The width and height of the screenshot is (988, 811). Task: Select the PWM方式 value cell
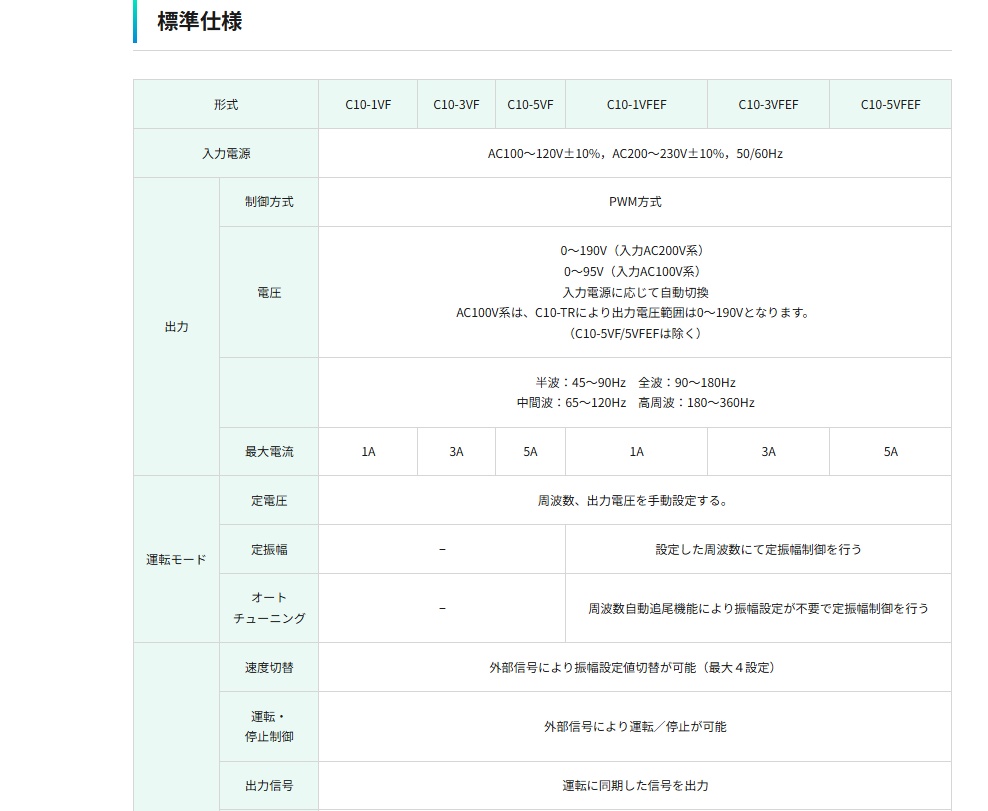pos(635,202)
